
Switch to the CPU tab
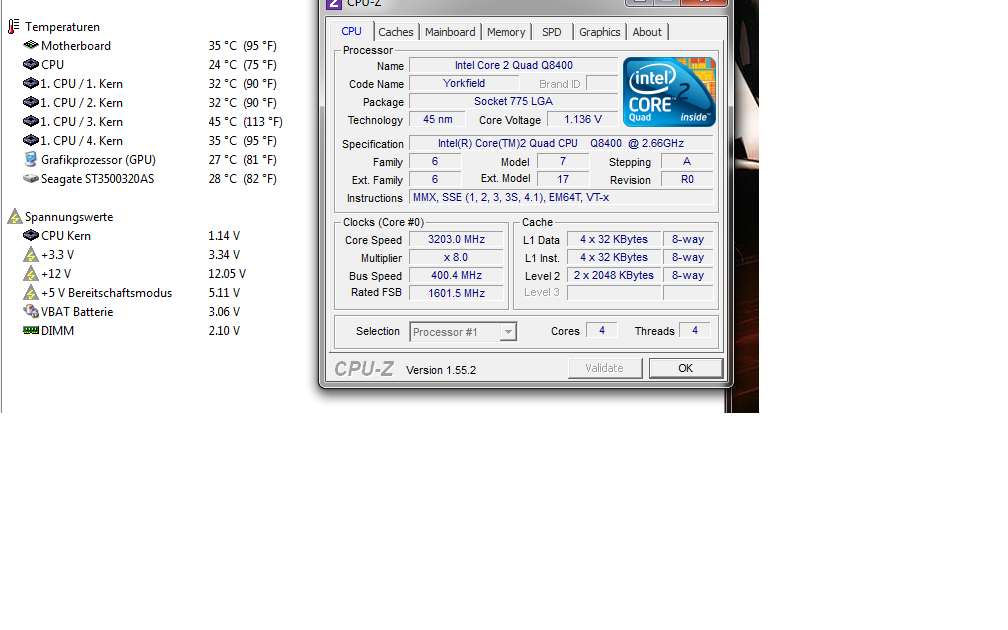352,31
